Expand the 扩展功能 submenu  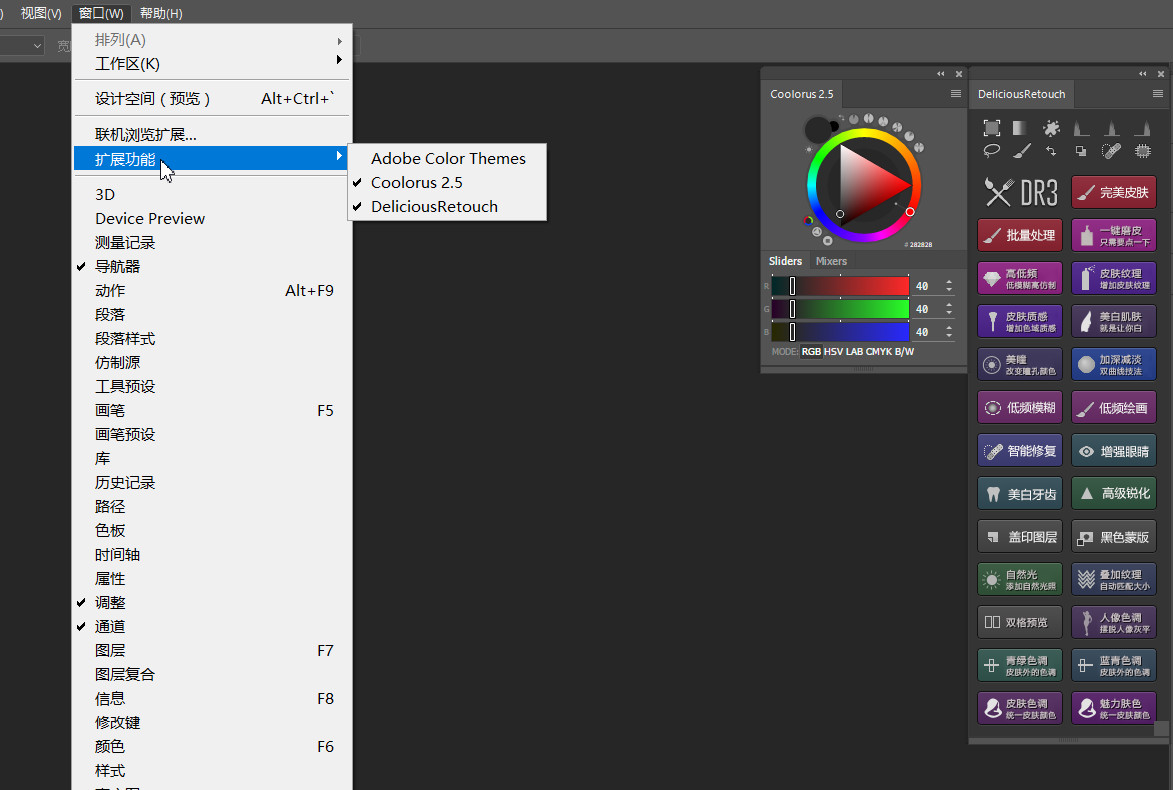pyautogui.click(x=212, y=159)
